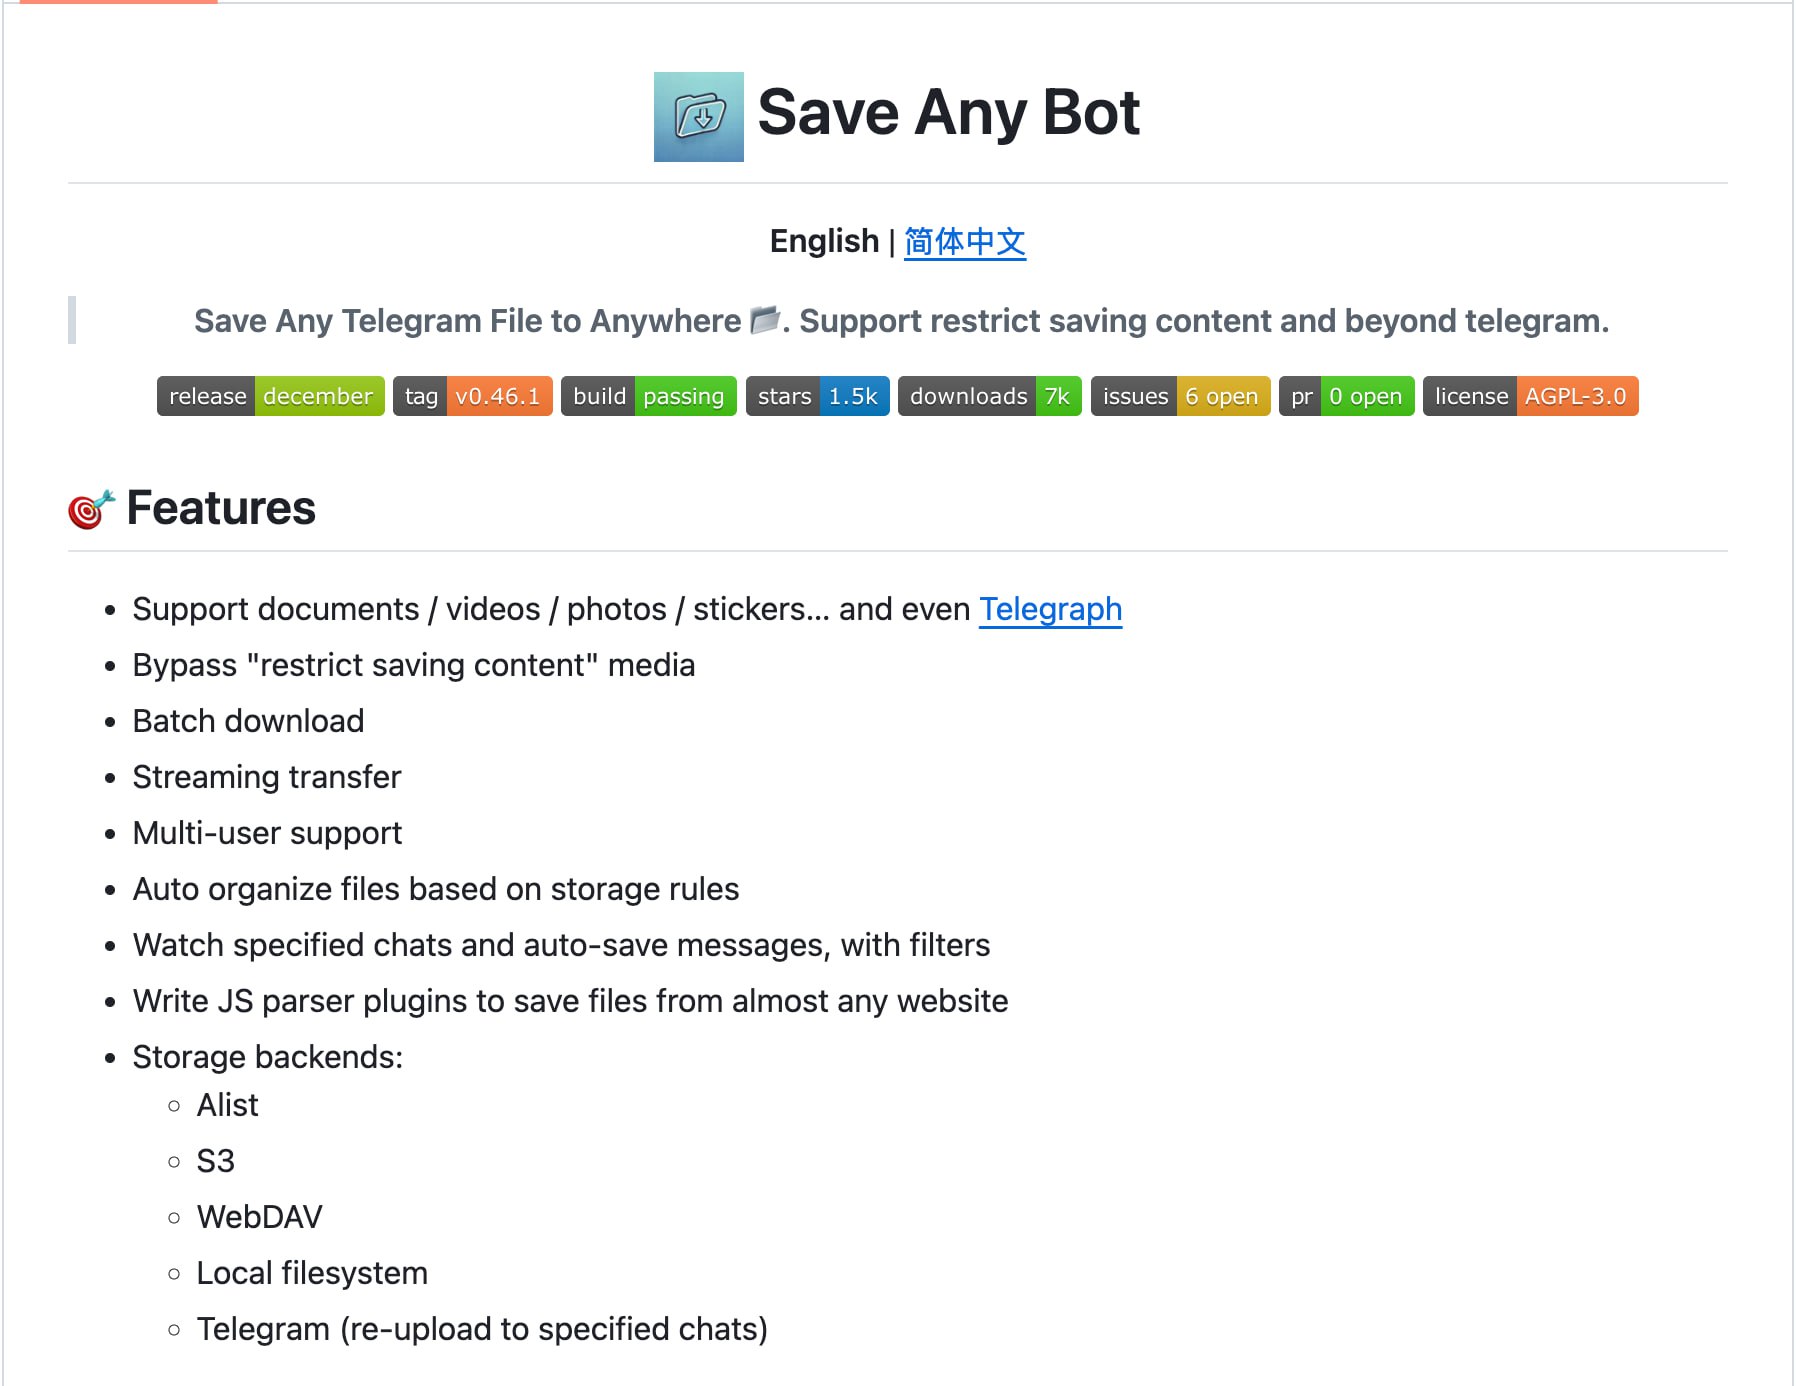Select the English language label
This screenshot has width=1796, height=1386.
(824, 242)
